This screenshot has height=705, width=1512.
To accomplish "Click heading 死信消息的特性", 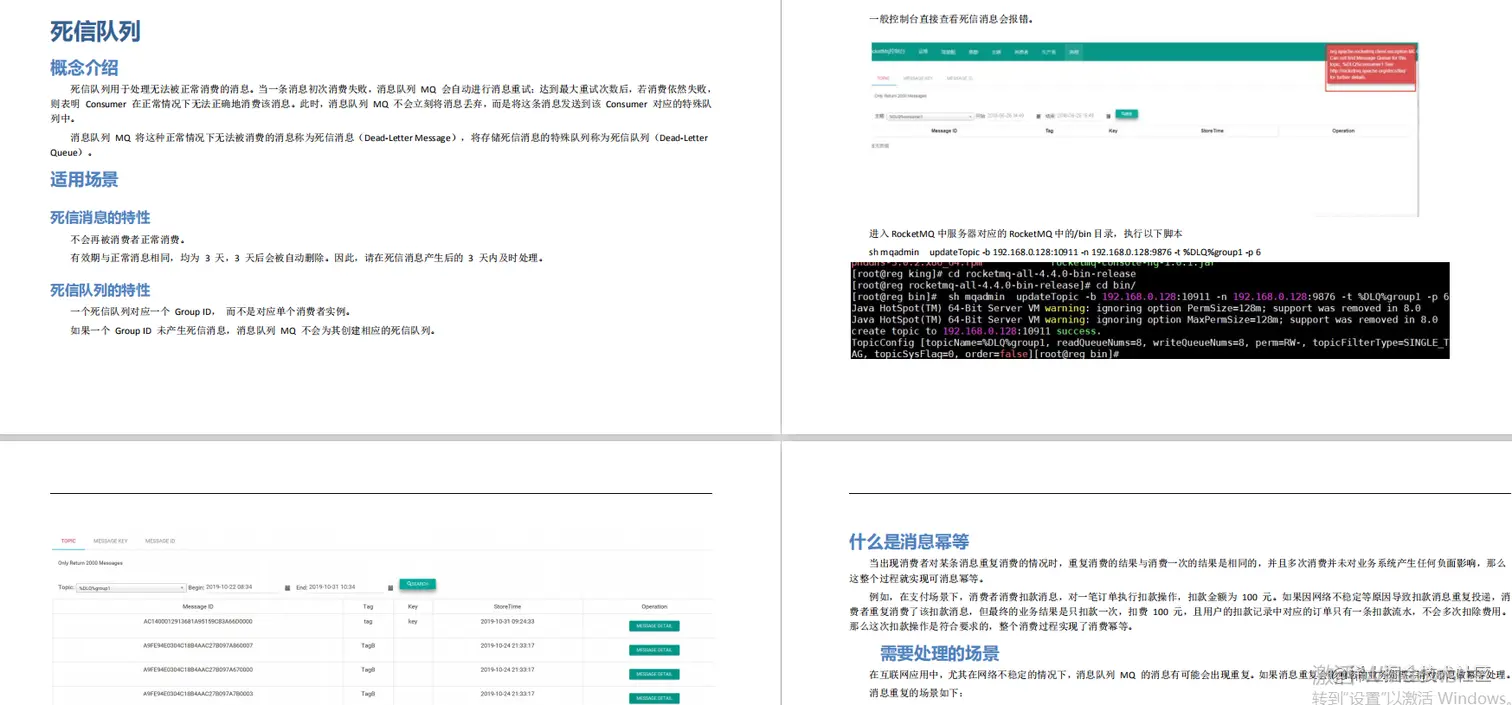I will click(x=100, y=217).
